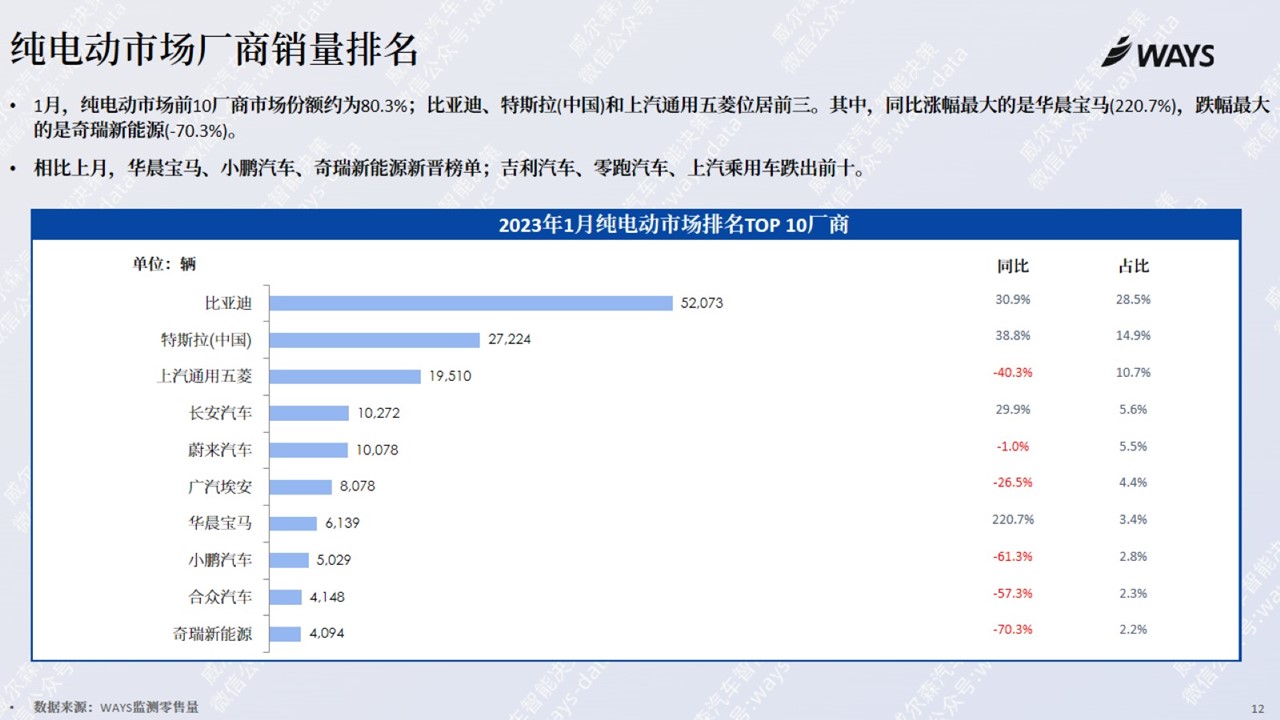Click the sales value 6,139

click(x=342, y=524)
